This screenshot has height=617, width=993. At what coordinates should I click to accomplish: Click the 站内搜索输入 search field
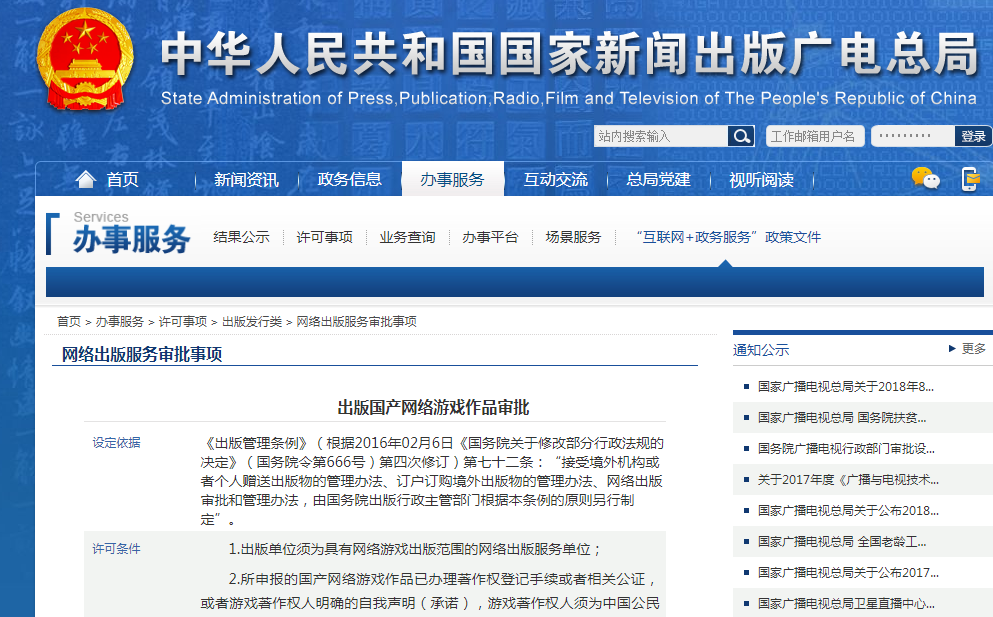[660, 136]
